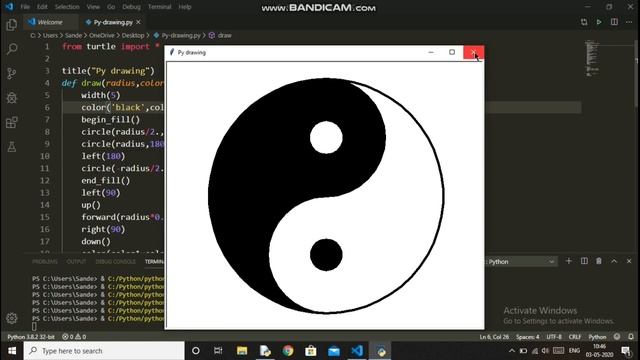Close the Py-drawing.py tab
Image resolution: width=640 pixels, height=360 pixels.
pyautogui.click(x=138, y=22)
